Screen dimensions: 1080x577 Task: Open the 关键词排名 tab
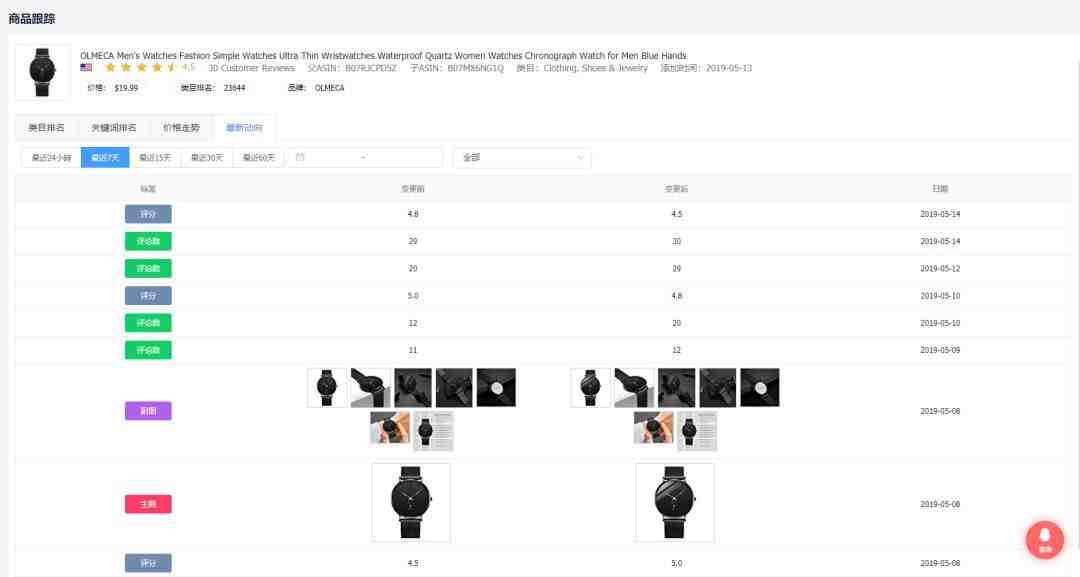coord(114,127)
